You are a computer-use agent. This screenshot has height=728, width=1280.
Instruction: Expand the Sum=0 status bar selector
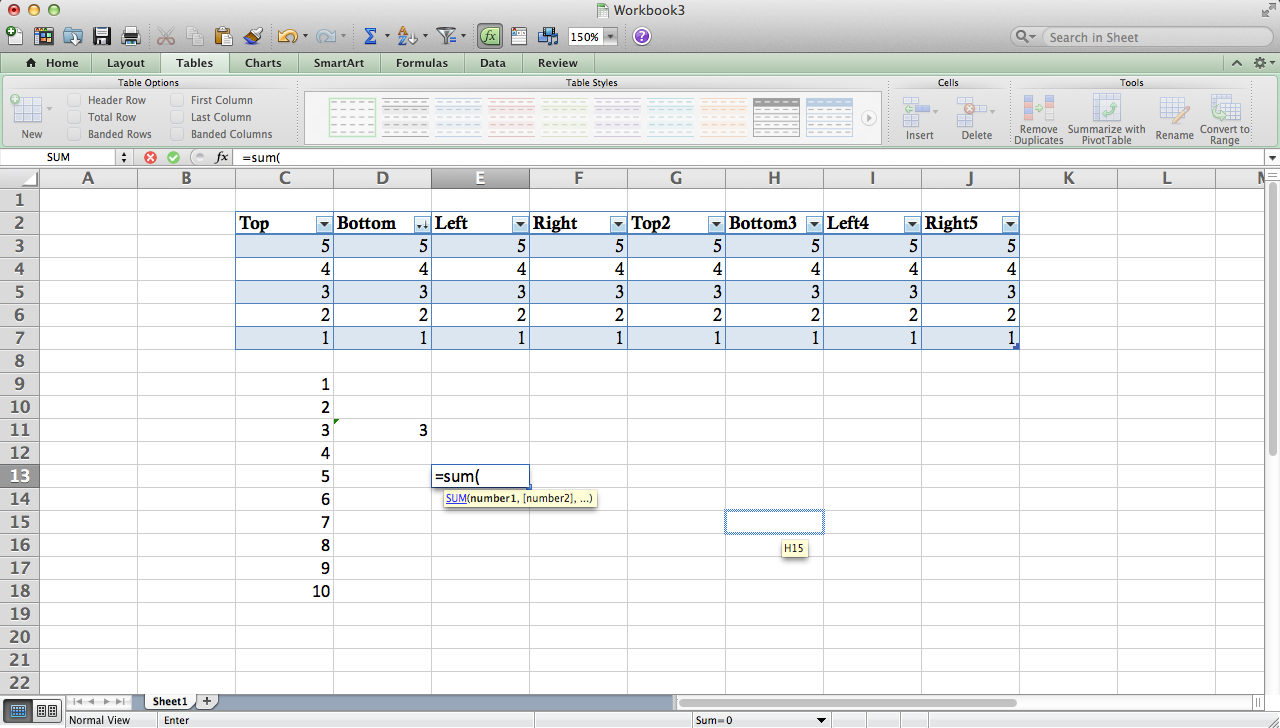tap(821, 719)
